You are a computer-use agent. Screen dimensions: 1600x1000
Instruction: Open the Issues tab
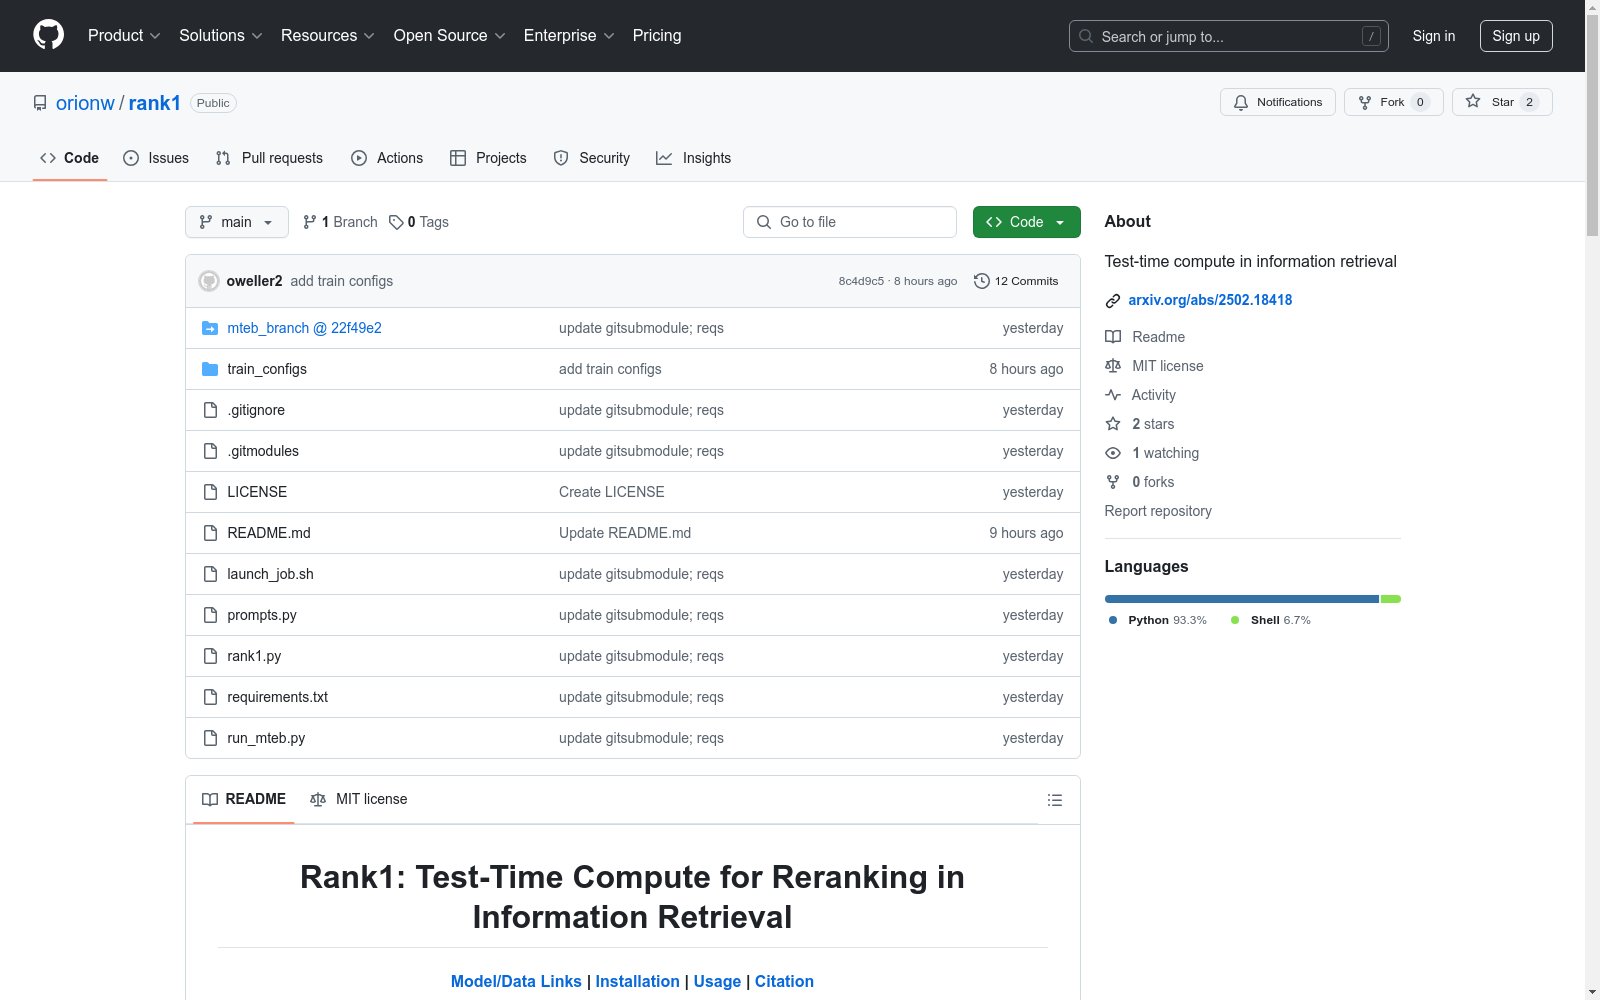click(156, 158)
